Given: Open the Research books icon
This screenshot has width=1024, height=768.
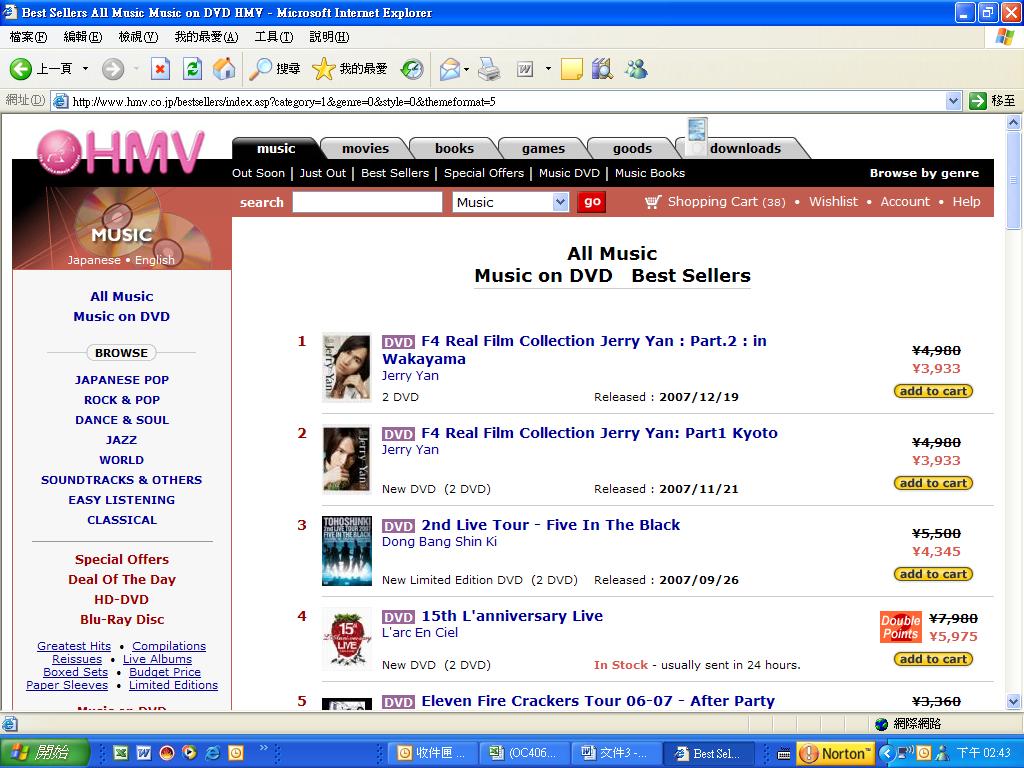Looking at the screenshot, I should [x=602, y=69].
